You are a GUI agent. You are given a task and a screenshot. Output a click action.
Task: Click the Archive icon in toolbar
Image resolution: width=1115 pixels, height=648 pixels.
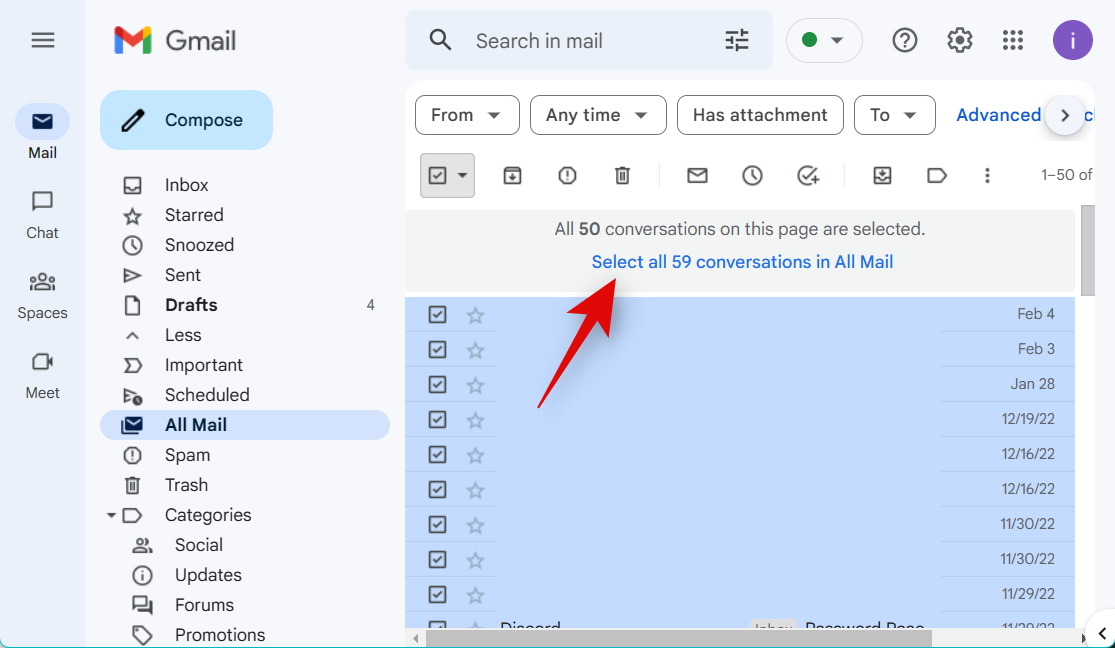click(512, 176)
